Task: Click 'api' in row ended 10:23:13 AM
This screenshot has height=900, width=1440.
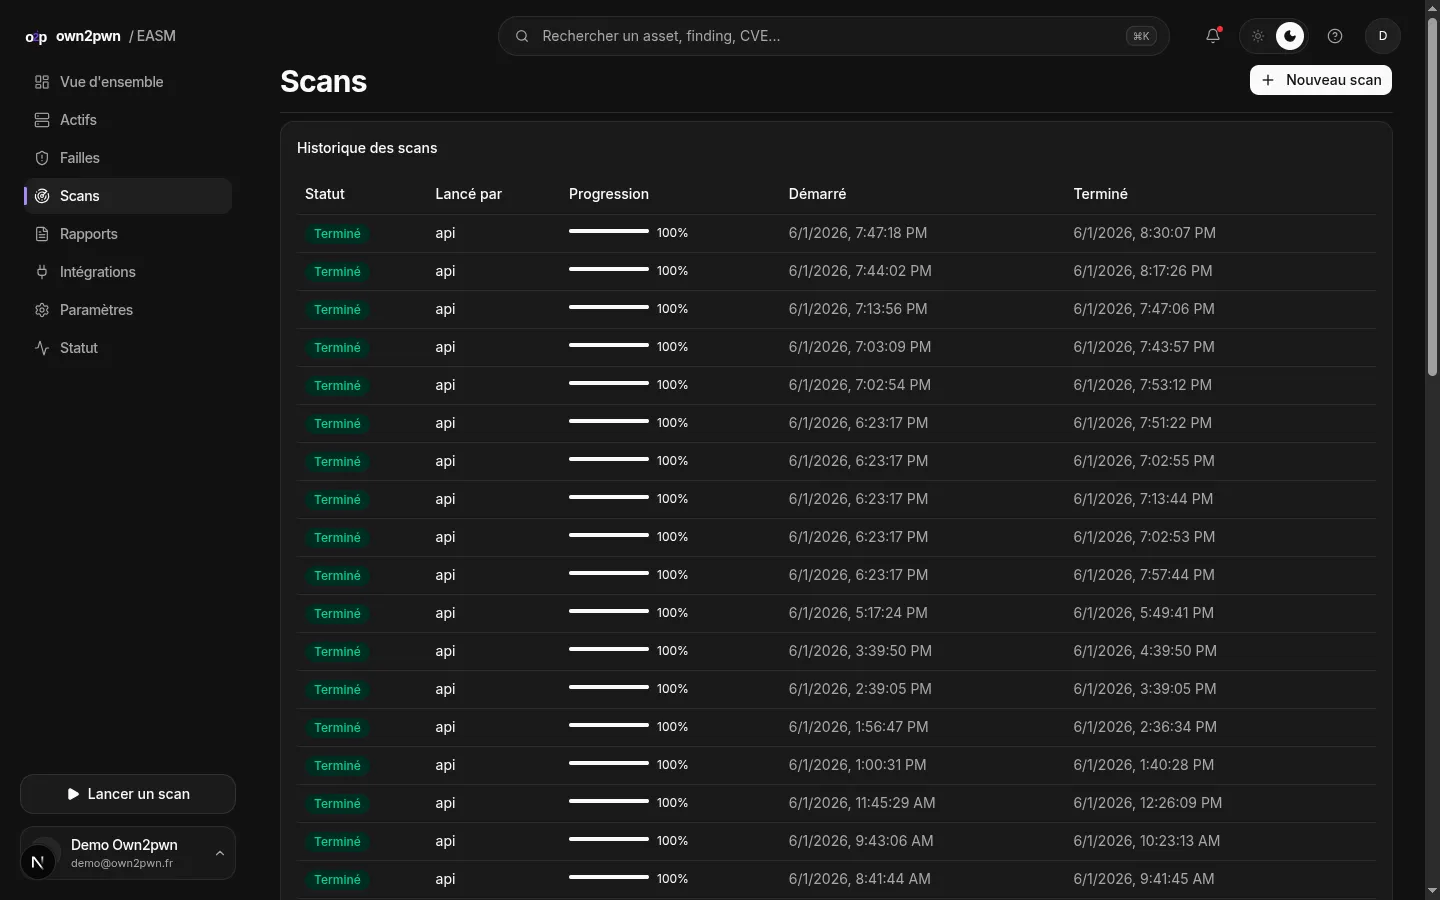Action: point(445,841)
